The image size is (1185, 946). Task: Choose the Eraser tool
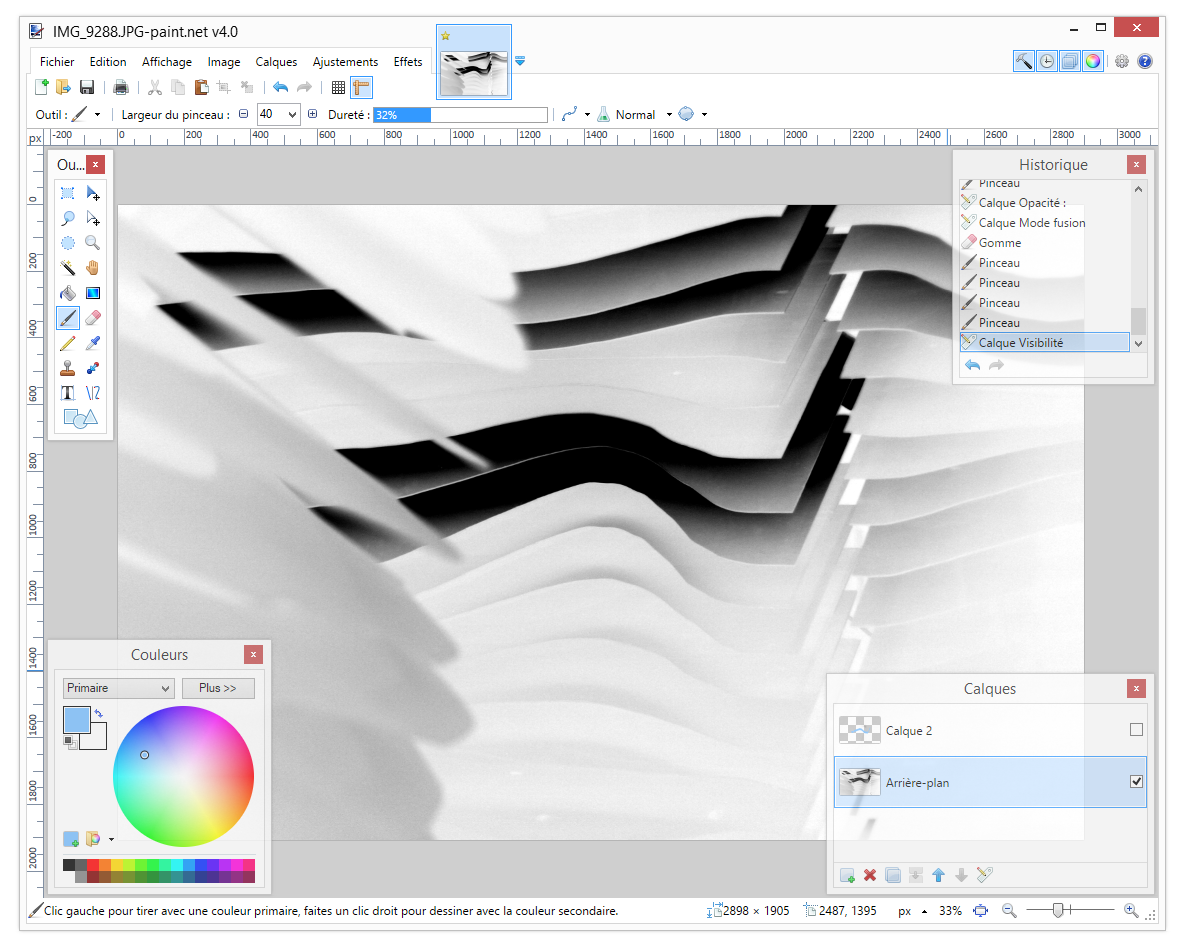[92, 318]
